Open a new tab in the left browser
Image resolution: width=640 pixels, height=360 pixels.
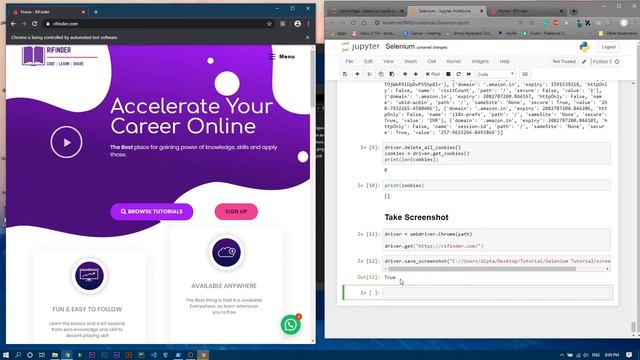(x=96, y=12)
